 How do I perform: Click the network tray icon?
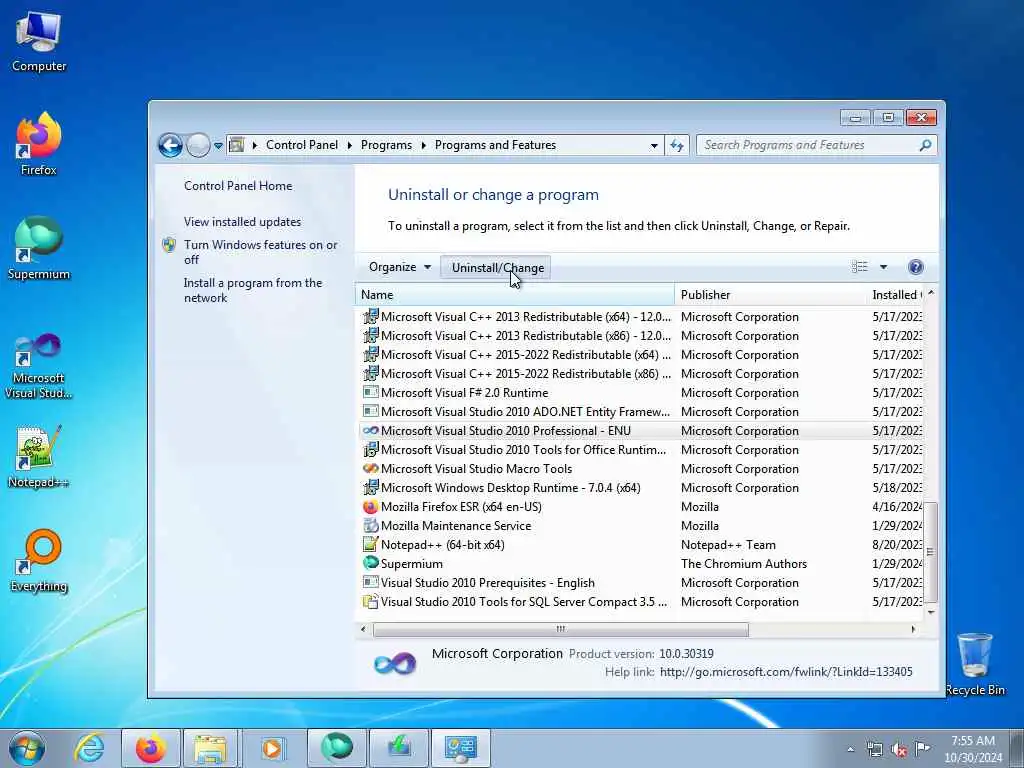tap(874, 749)
